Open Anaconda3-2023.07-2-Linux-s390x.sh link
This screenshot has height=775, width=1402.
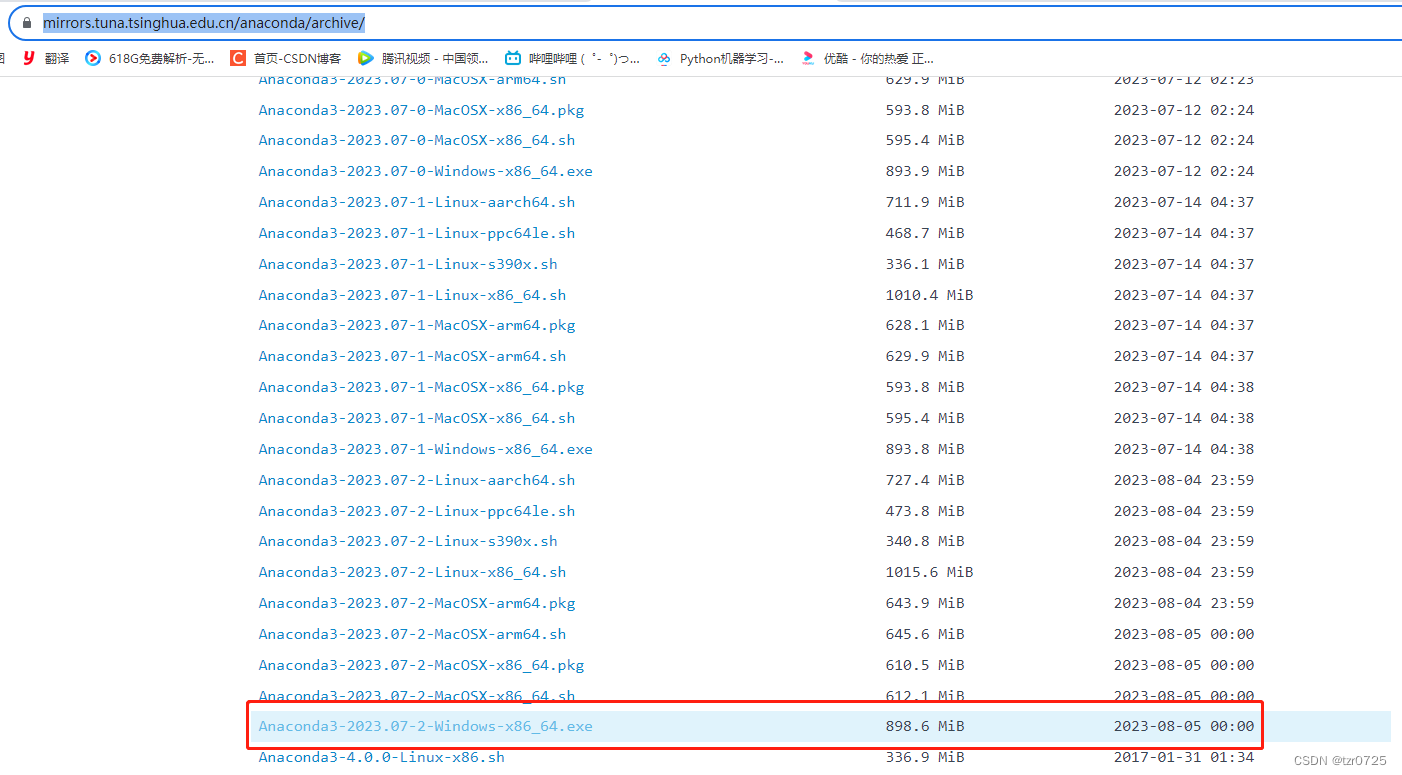[x=408, y=541]
